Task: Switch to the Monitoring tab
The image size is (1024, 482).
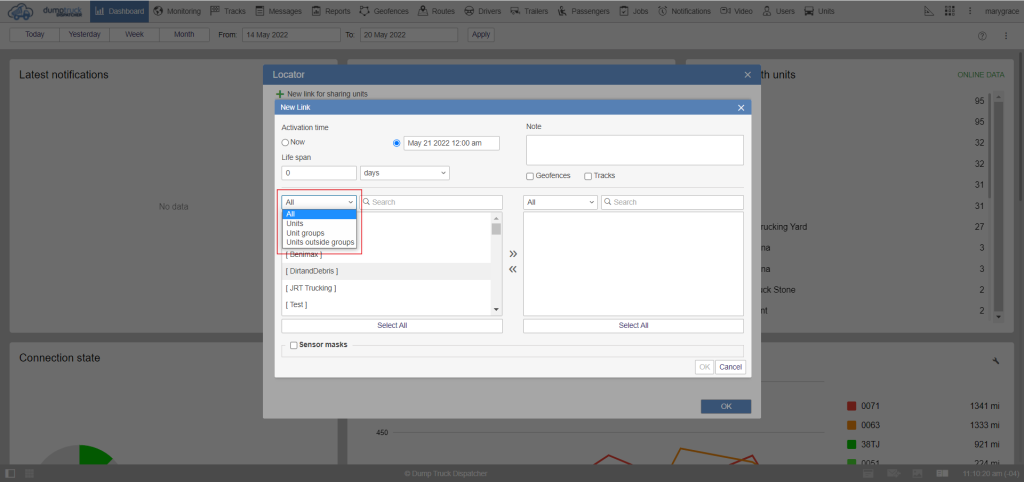Action: tap(177, 11)
